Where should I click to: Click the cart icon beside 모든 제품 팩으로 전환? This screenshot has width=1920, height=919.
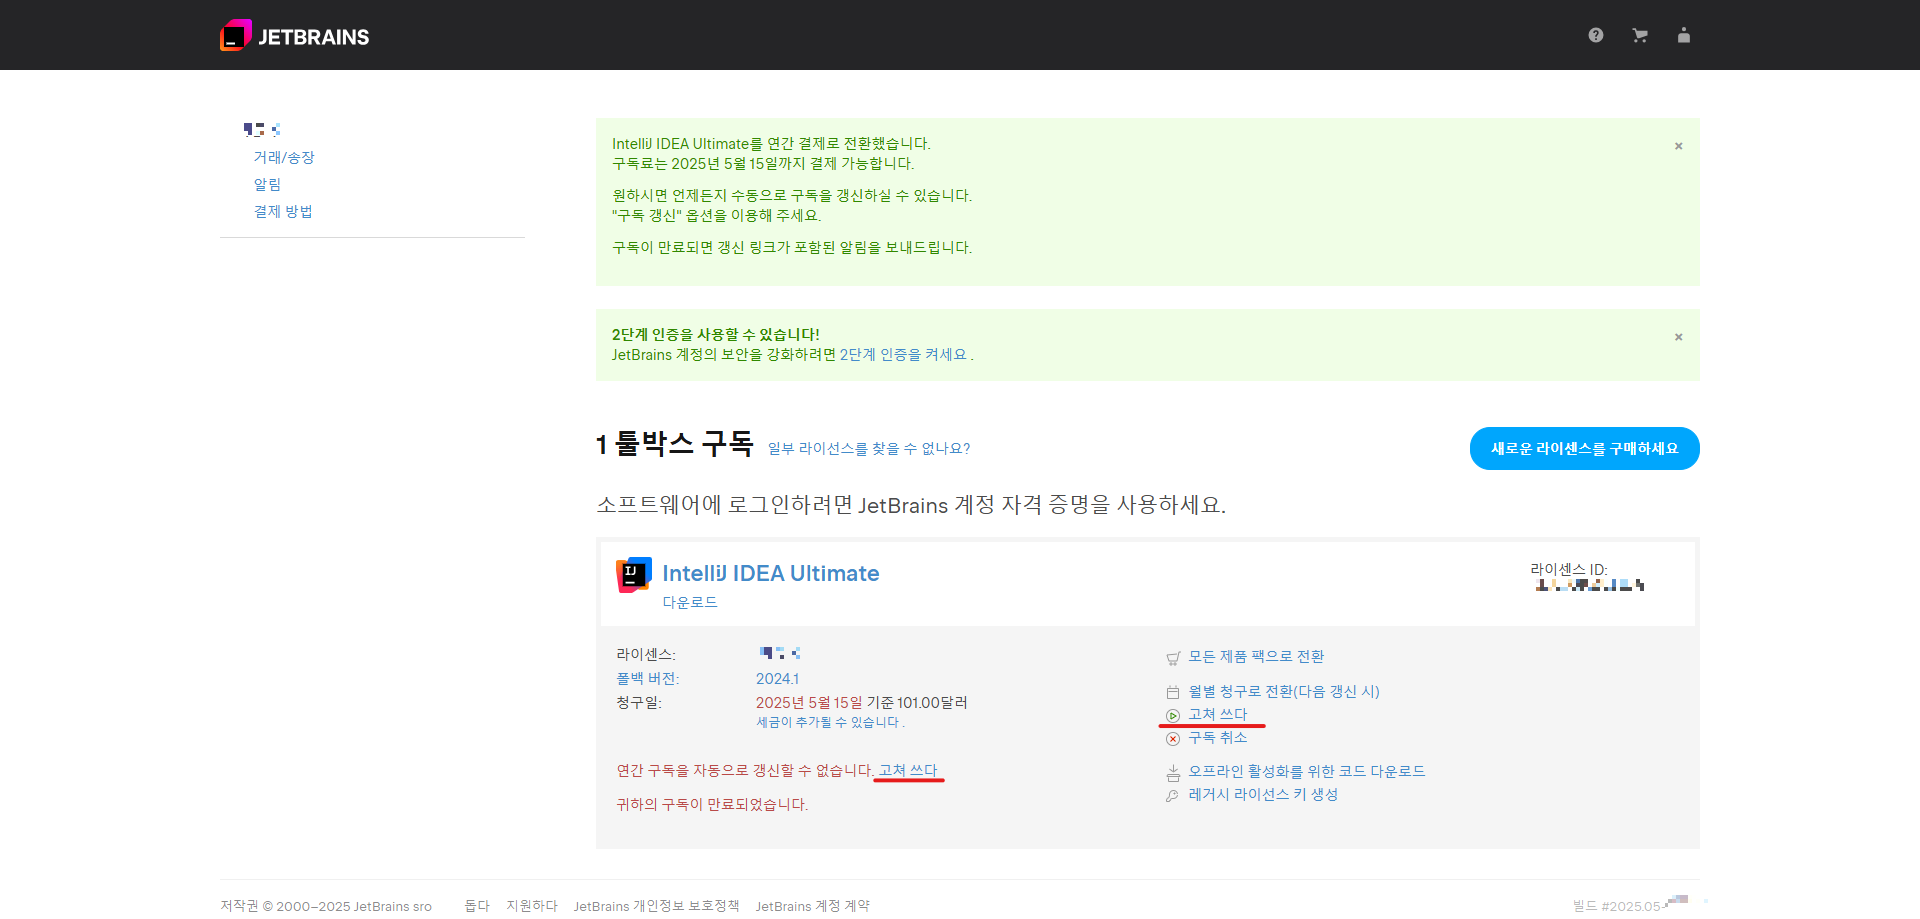(1173, 658)
